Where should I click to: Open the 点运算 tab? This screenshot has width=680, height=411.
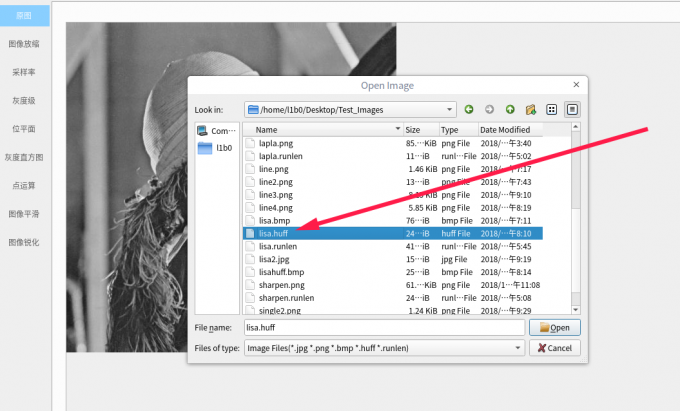[24, 186]
